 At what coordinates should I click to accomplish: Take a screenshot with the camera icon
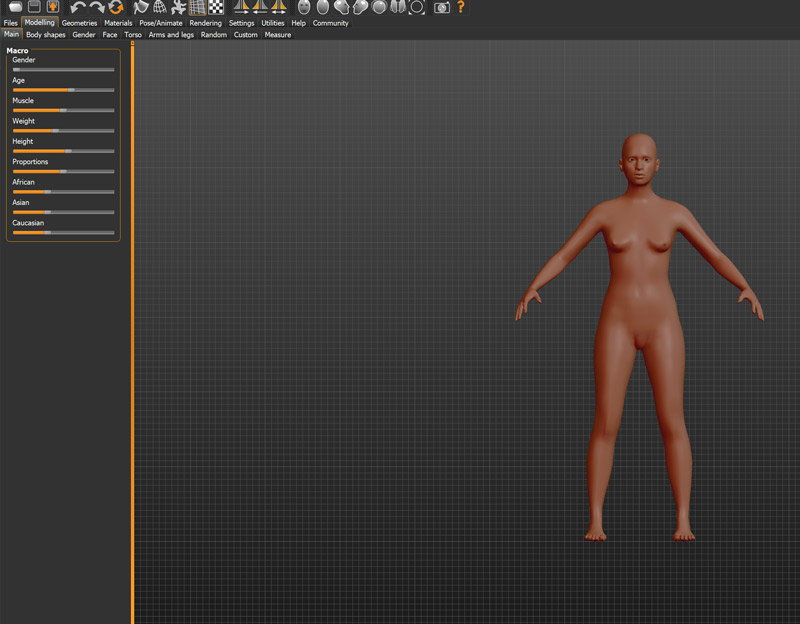[441, 7]
